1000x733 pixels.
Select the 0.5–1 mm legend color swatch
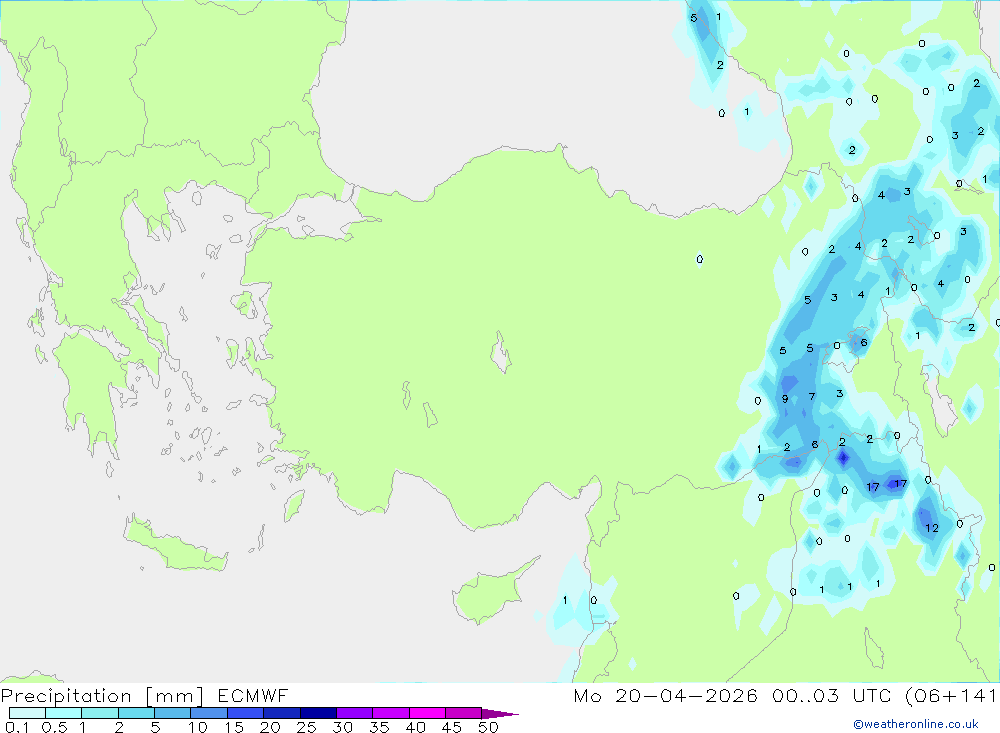[x=64, y=713]
